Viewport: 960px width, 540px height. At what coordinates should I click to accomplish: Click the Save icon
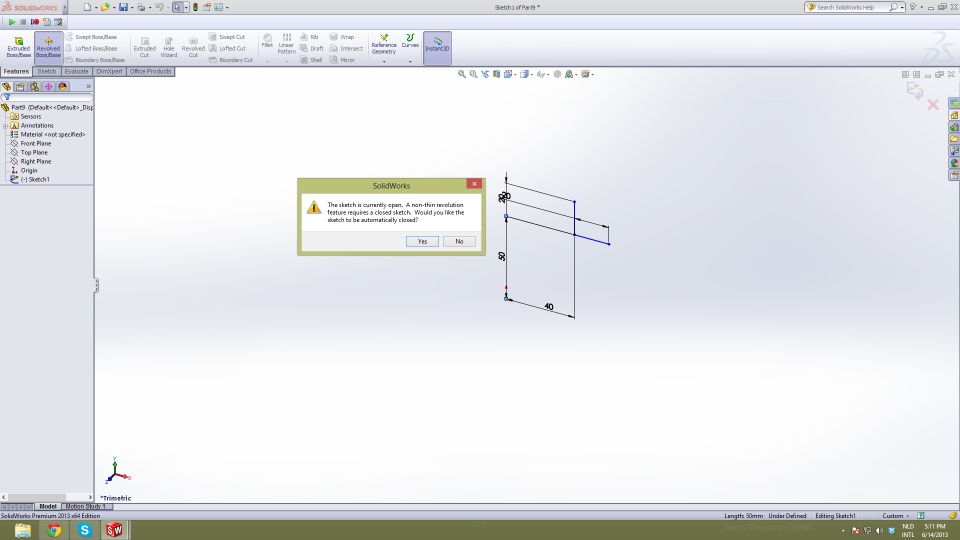tap(123, 7)
